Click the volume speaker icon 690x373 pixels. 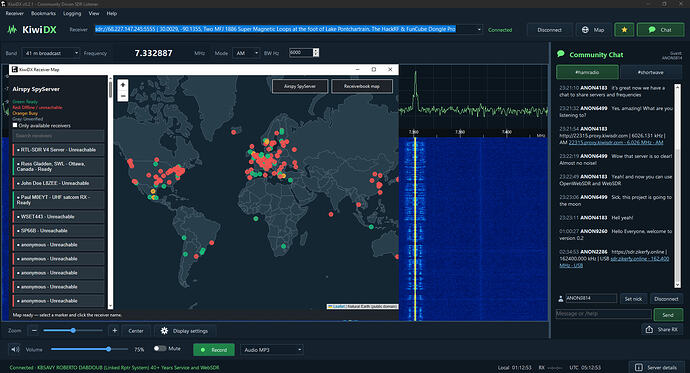click(15, 350)
